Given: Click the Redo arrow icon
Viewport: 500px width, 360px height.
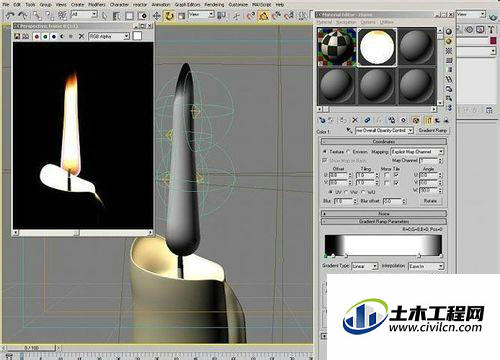Looking at the screenshot, I should click(x=23, y=15).
